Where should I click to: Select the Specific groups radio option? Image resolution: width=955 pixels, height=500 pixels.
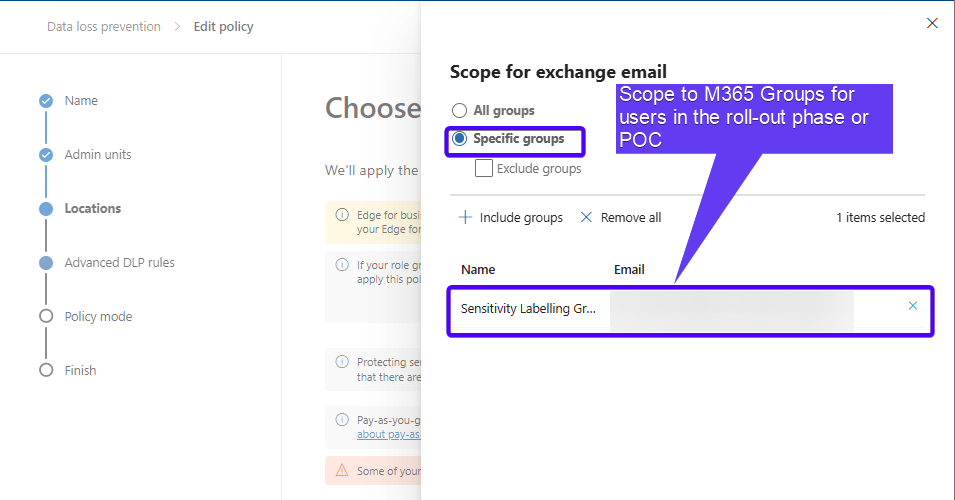click(459, 139)
